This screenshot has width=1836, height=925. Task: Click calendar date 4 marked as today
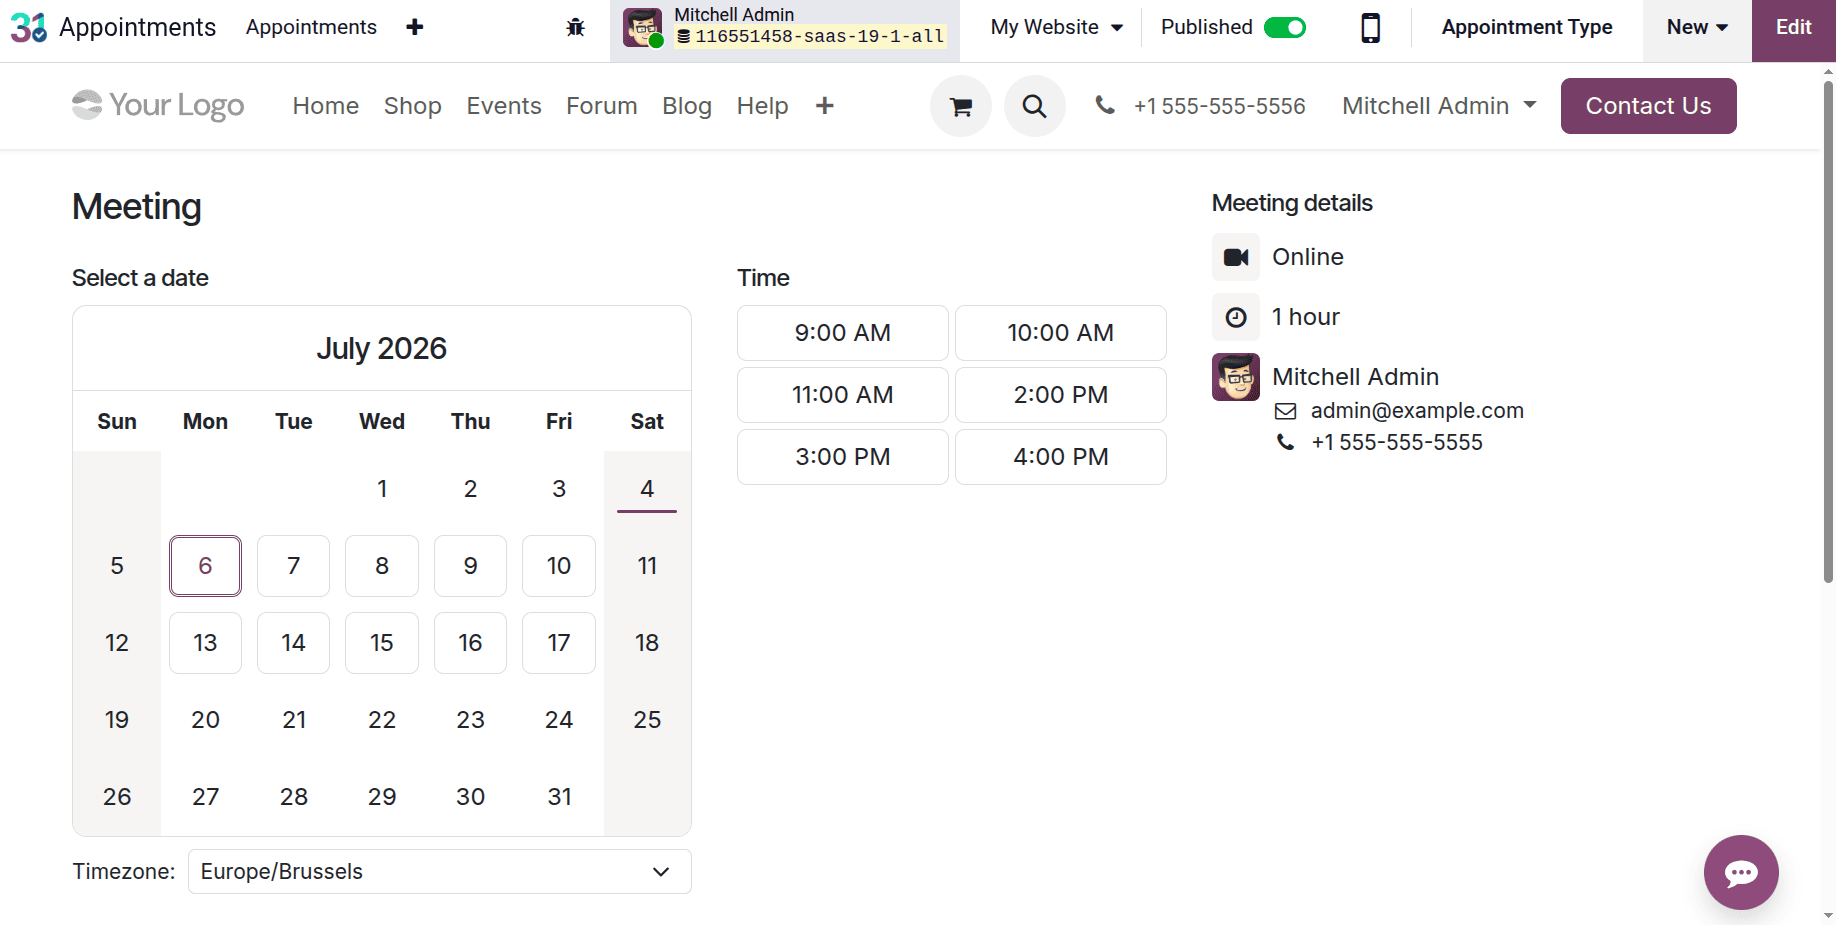tap(647, 489)
